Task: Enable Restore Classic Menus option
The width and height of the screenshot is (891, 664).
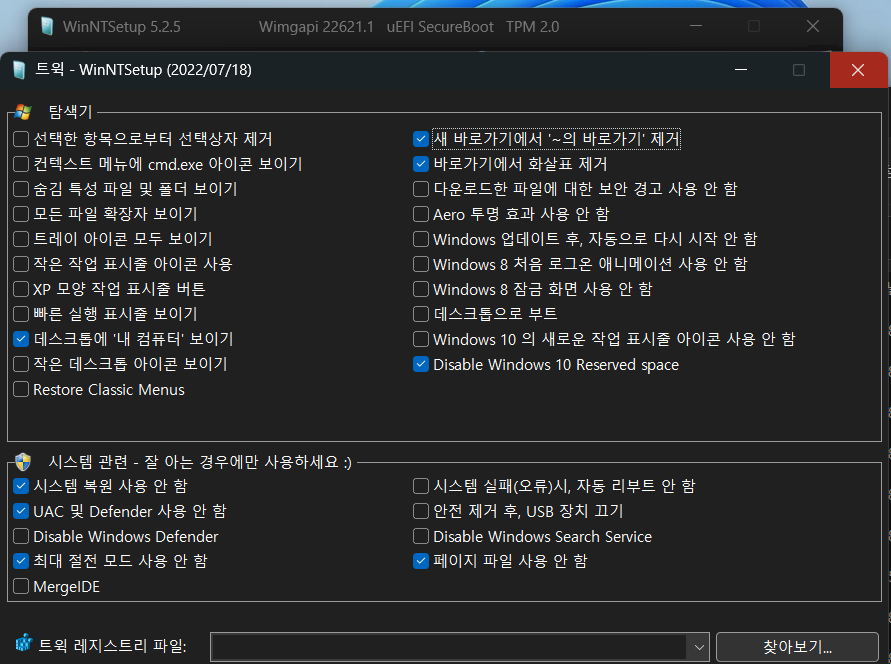Action: [x=21, y=389]
